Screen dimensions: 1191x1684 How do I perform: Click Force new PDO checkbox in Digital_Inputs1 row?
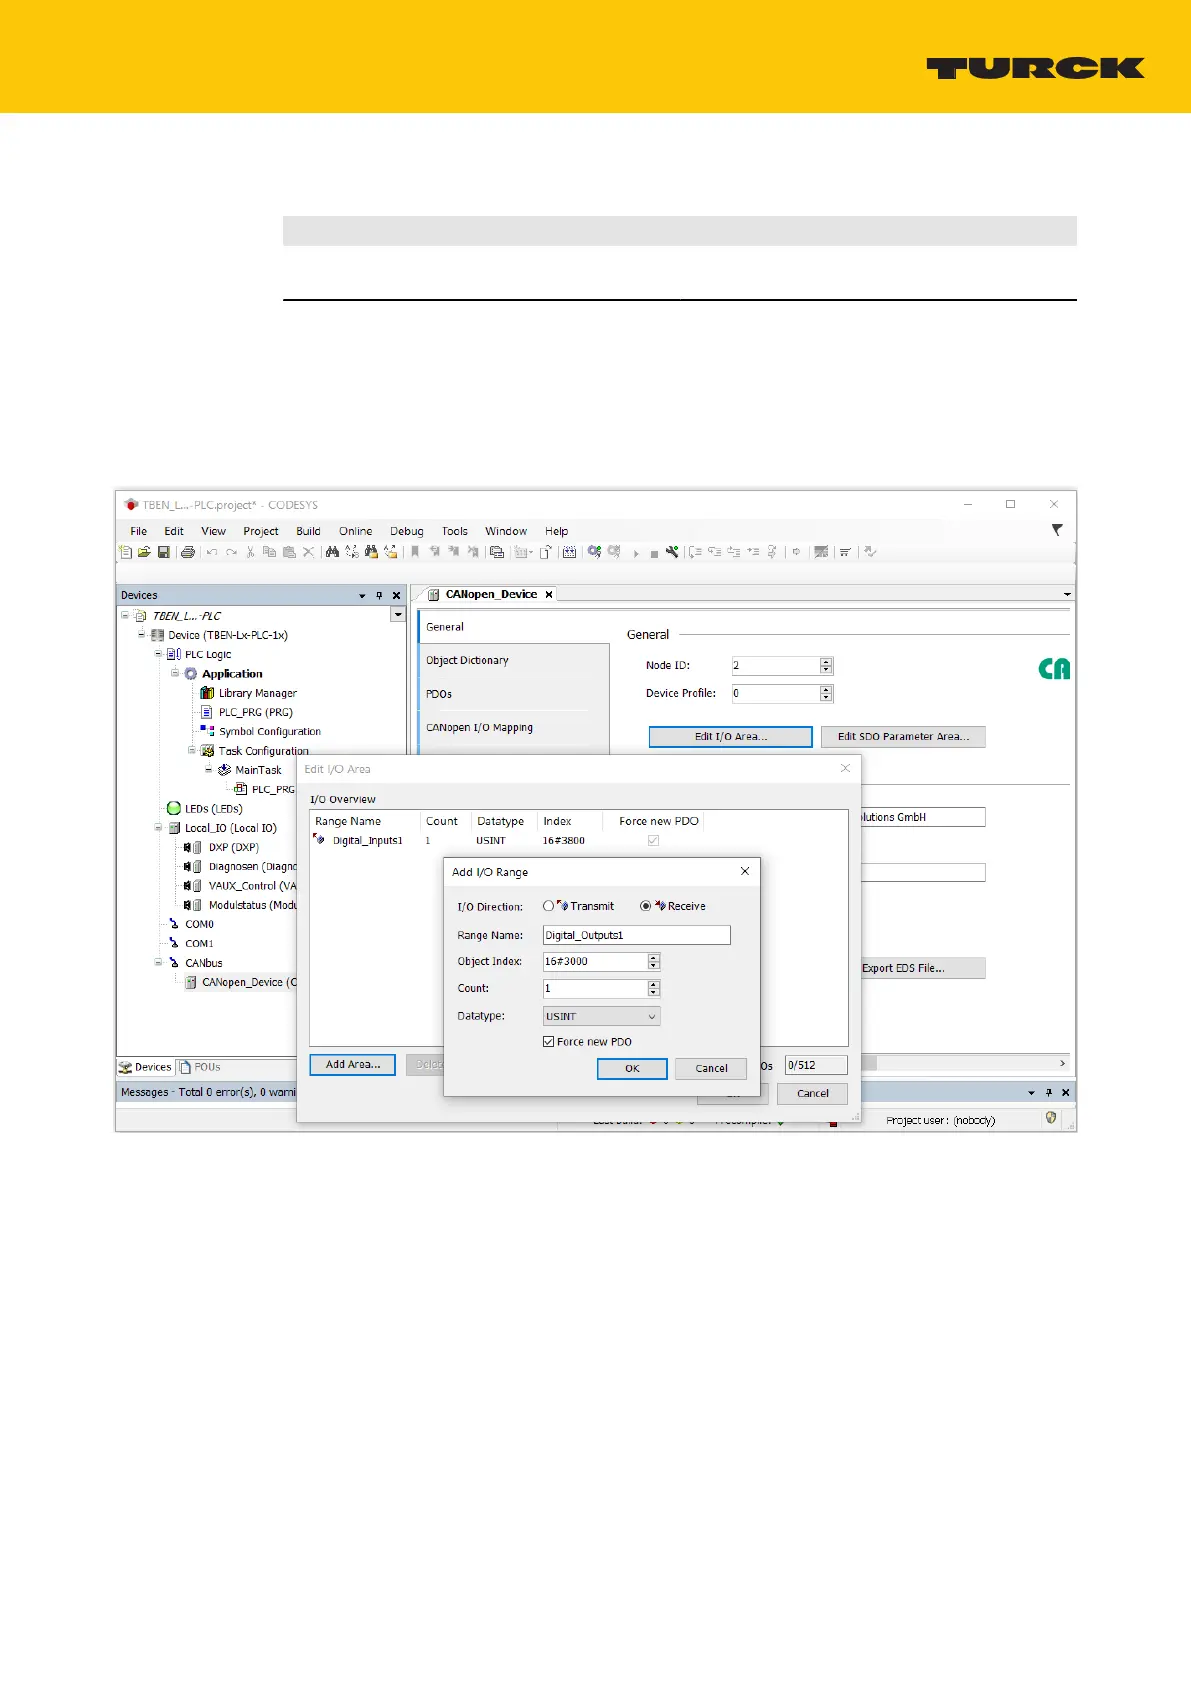653,840
